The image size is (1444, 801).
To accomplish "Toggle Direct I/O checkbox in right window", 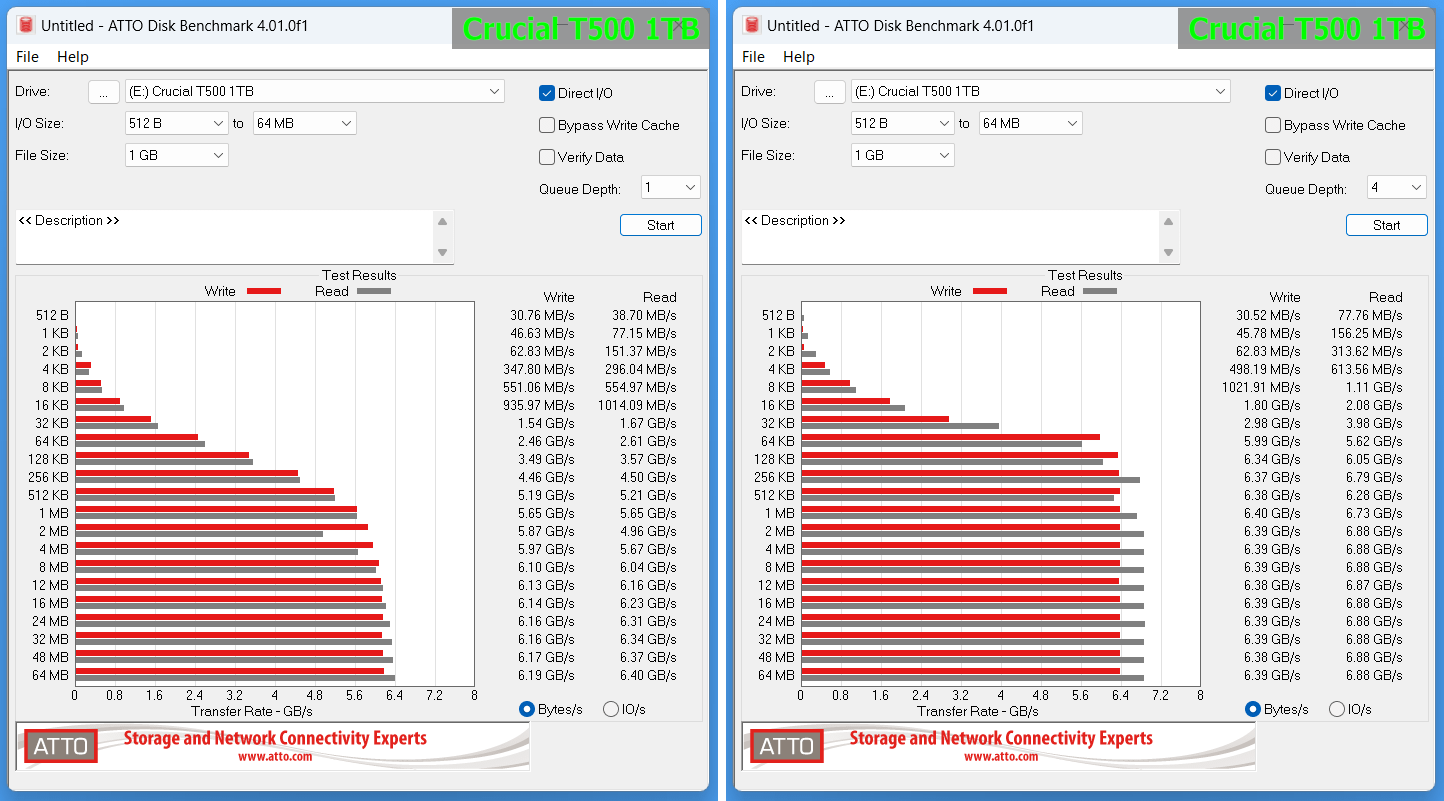I will pos(1273,93).
